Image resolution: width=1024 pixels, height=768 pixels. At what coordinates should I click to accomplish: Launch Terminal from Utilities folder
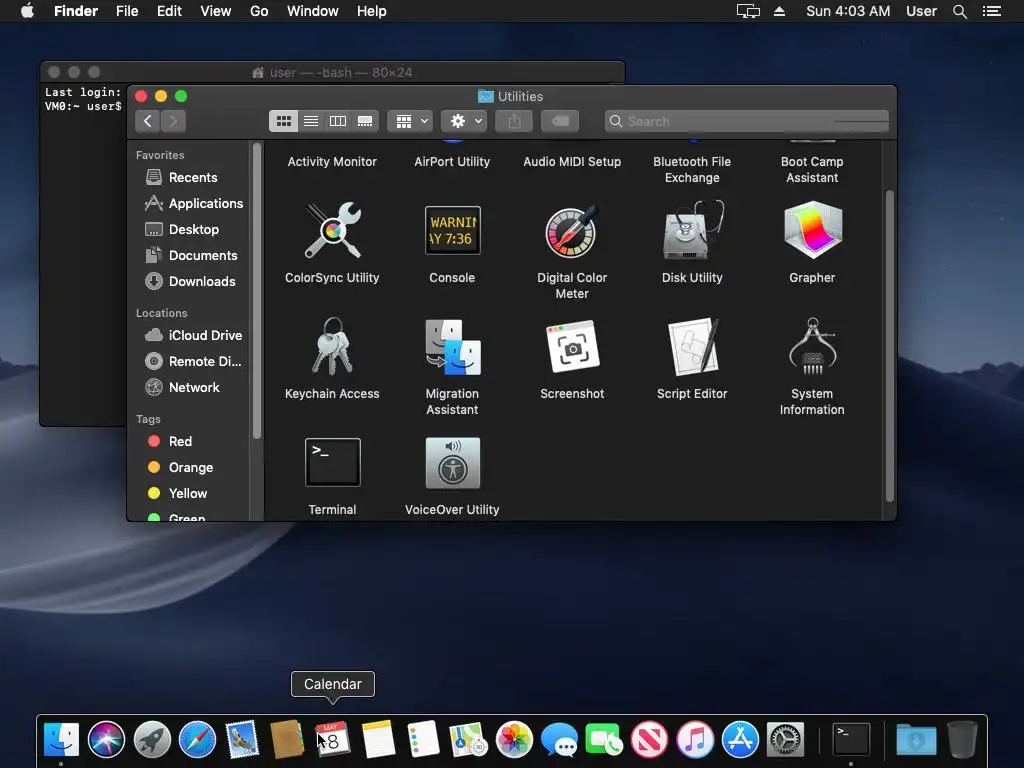click(332, 462)
